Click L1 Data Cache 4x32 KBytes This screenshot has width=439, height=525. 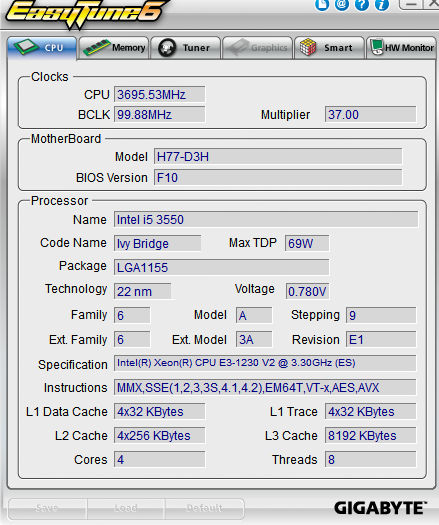[x=159, y=411]
